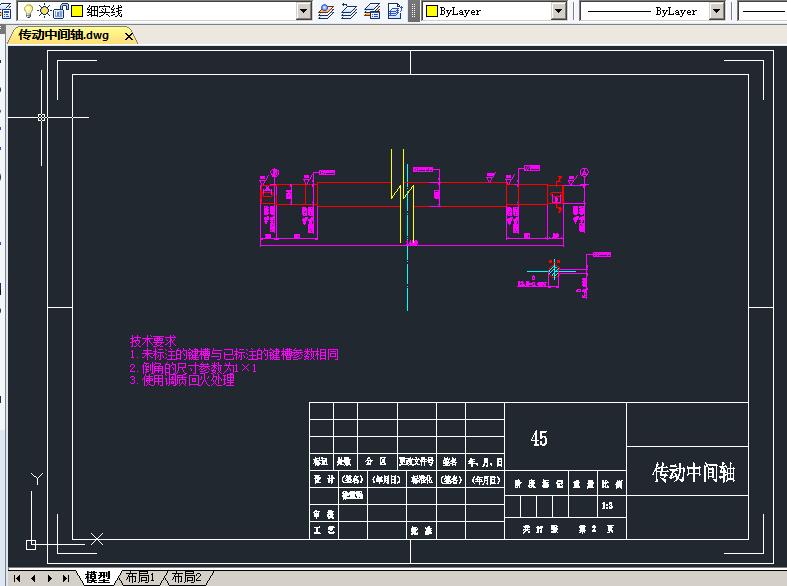
Task: Toggle layer freeze sun icon
Action: [44, 10]
